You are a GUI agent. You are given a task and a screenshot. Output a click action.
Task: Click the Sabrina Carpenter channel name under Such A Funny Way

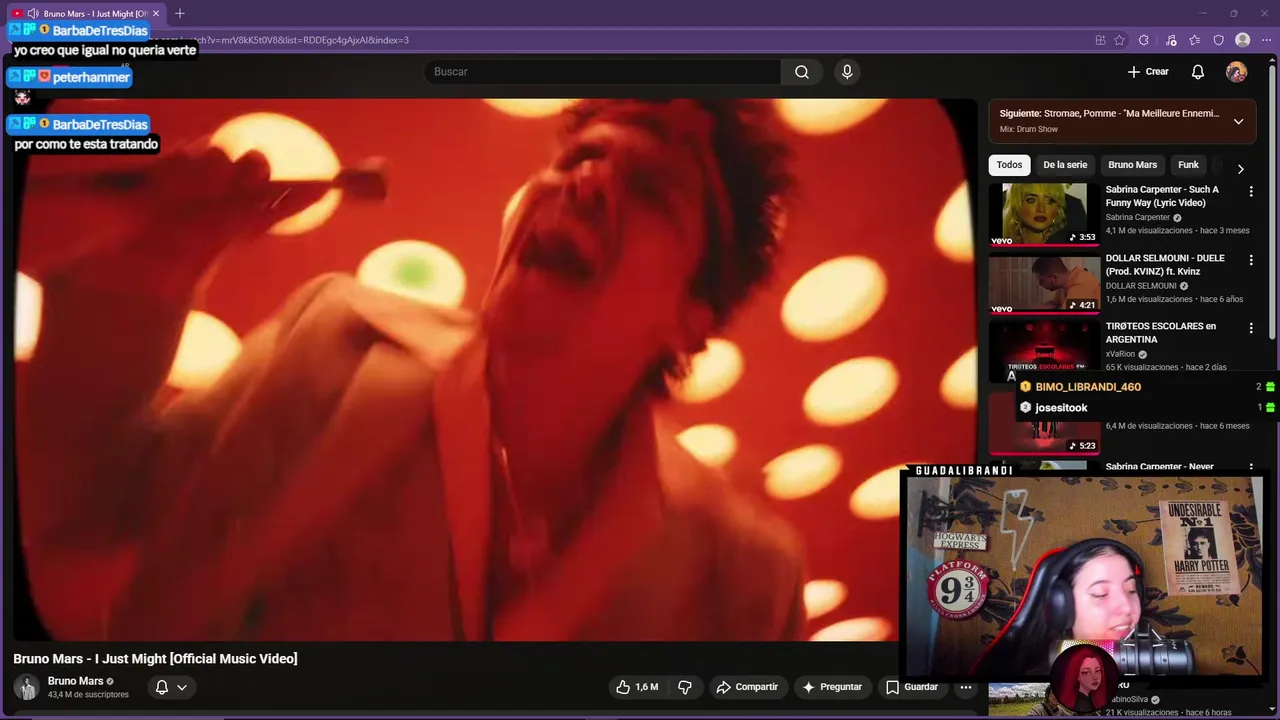tap(1138, 217)
